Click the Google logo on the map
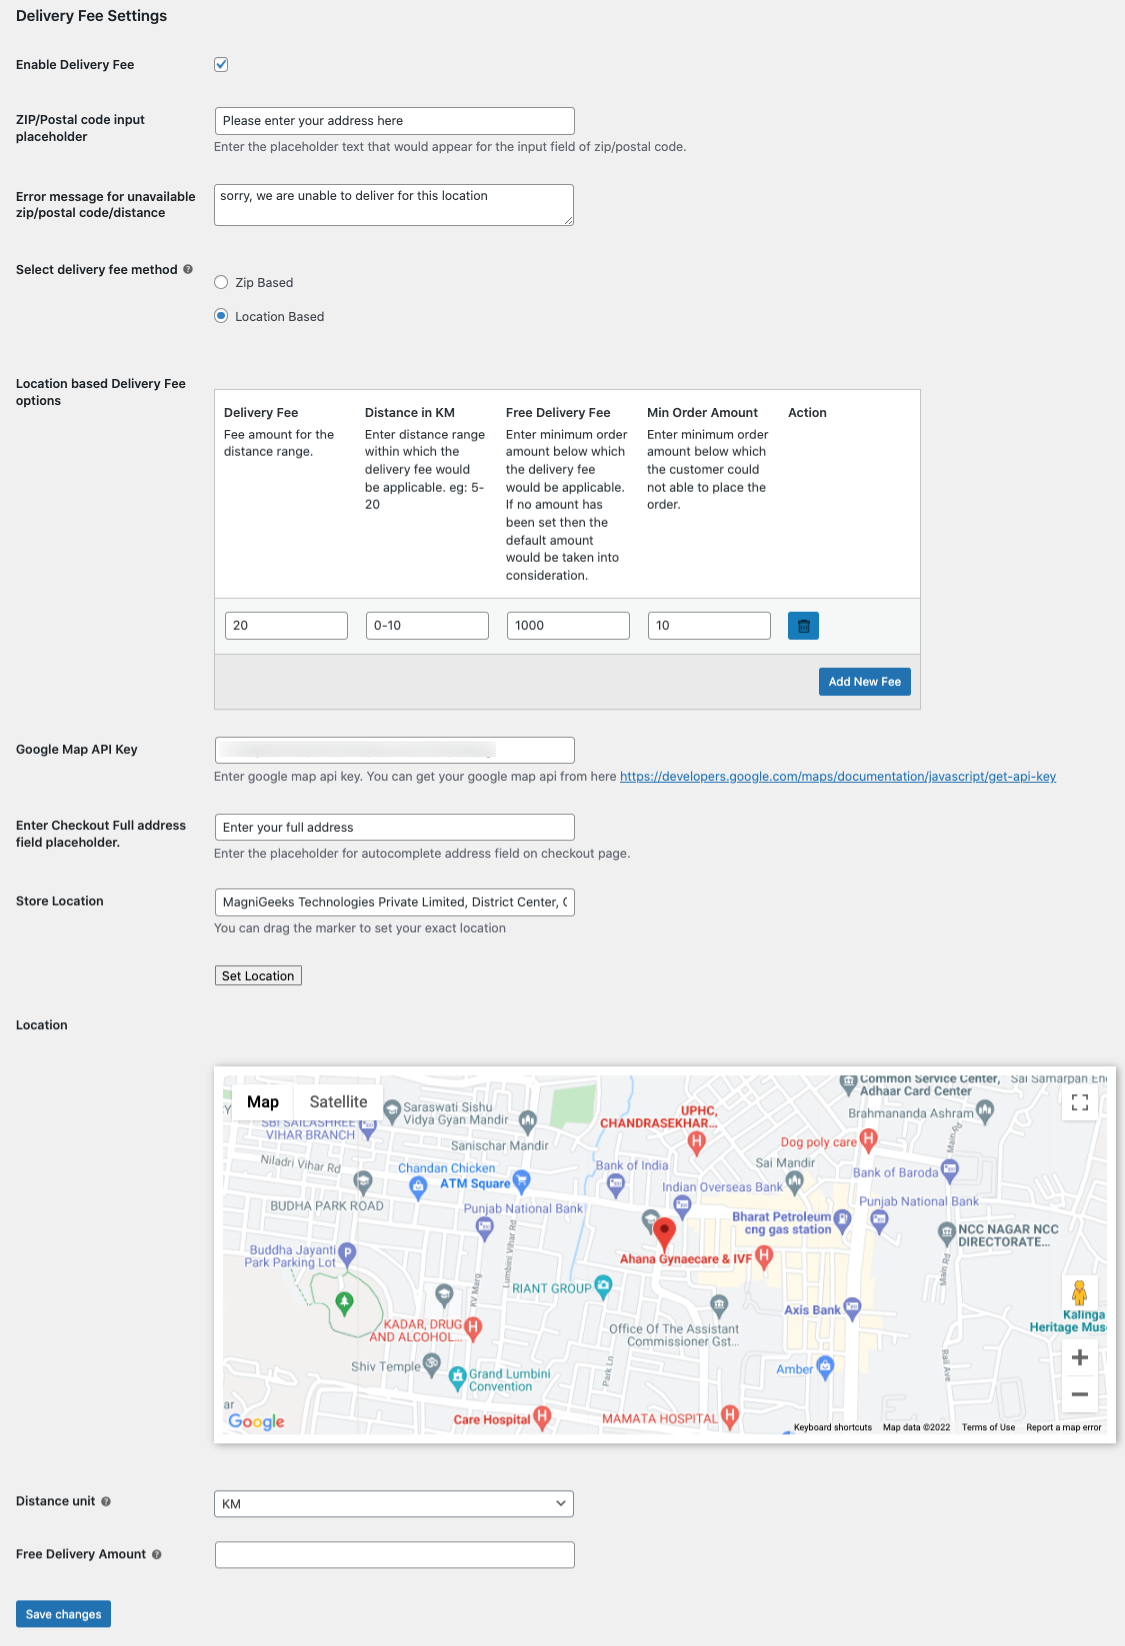 click(256, 1421)
